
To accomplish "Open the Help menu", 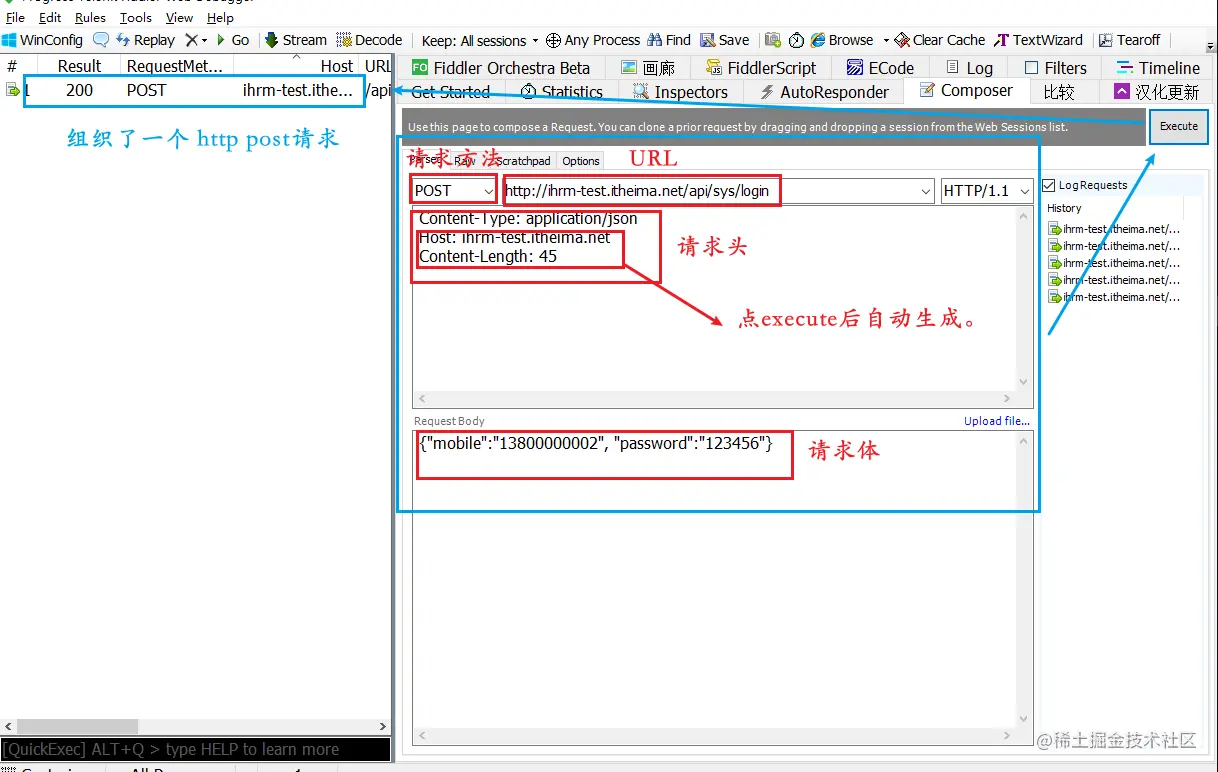I will coord(220,18).
